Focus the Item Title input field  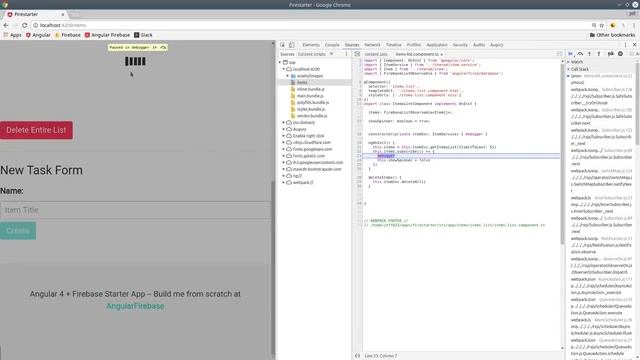point(136,210)
